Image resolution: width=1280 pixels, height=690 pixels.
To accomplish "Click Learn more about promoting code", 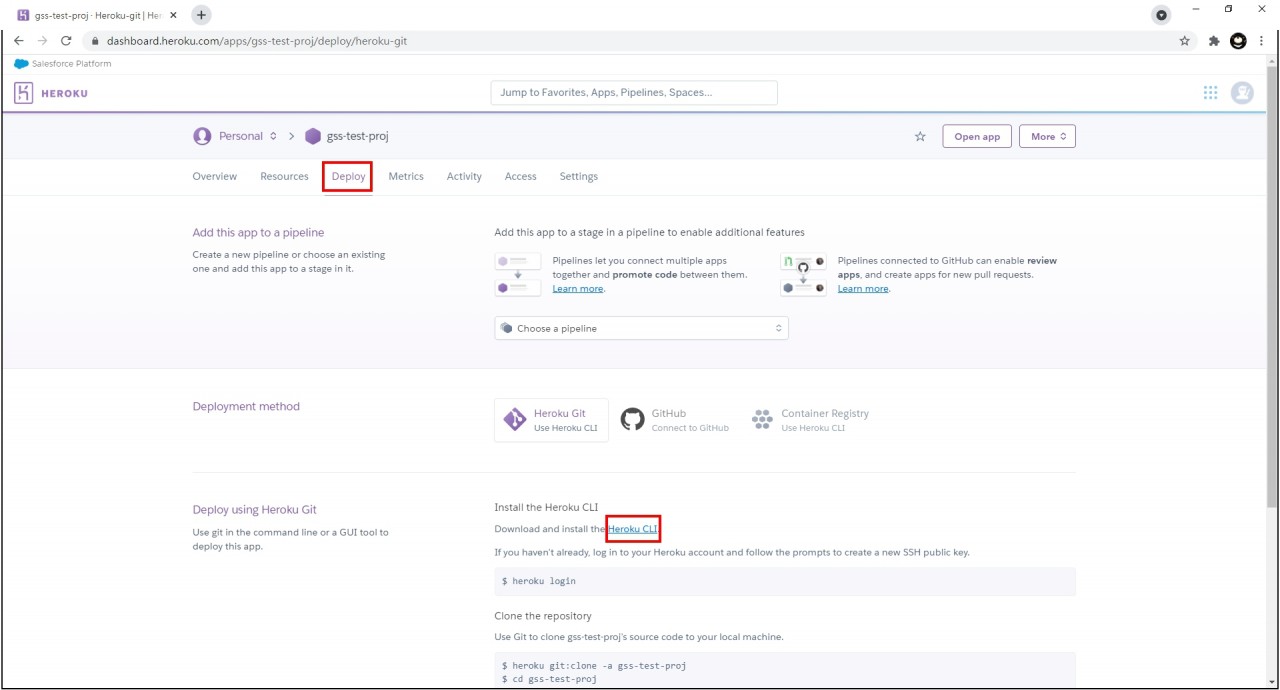I will click(x=578, y=289).
